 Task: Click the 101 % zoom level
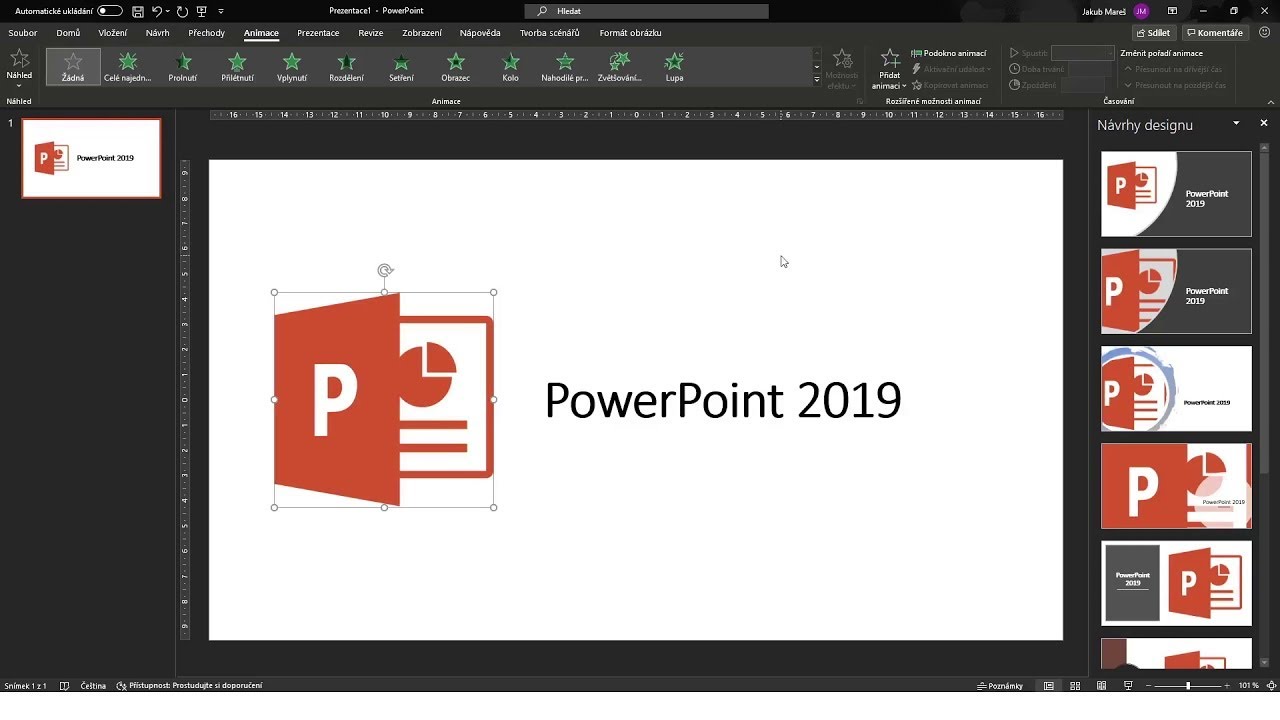(1248, 686)
